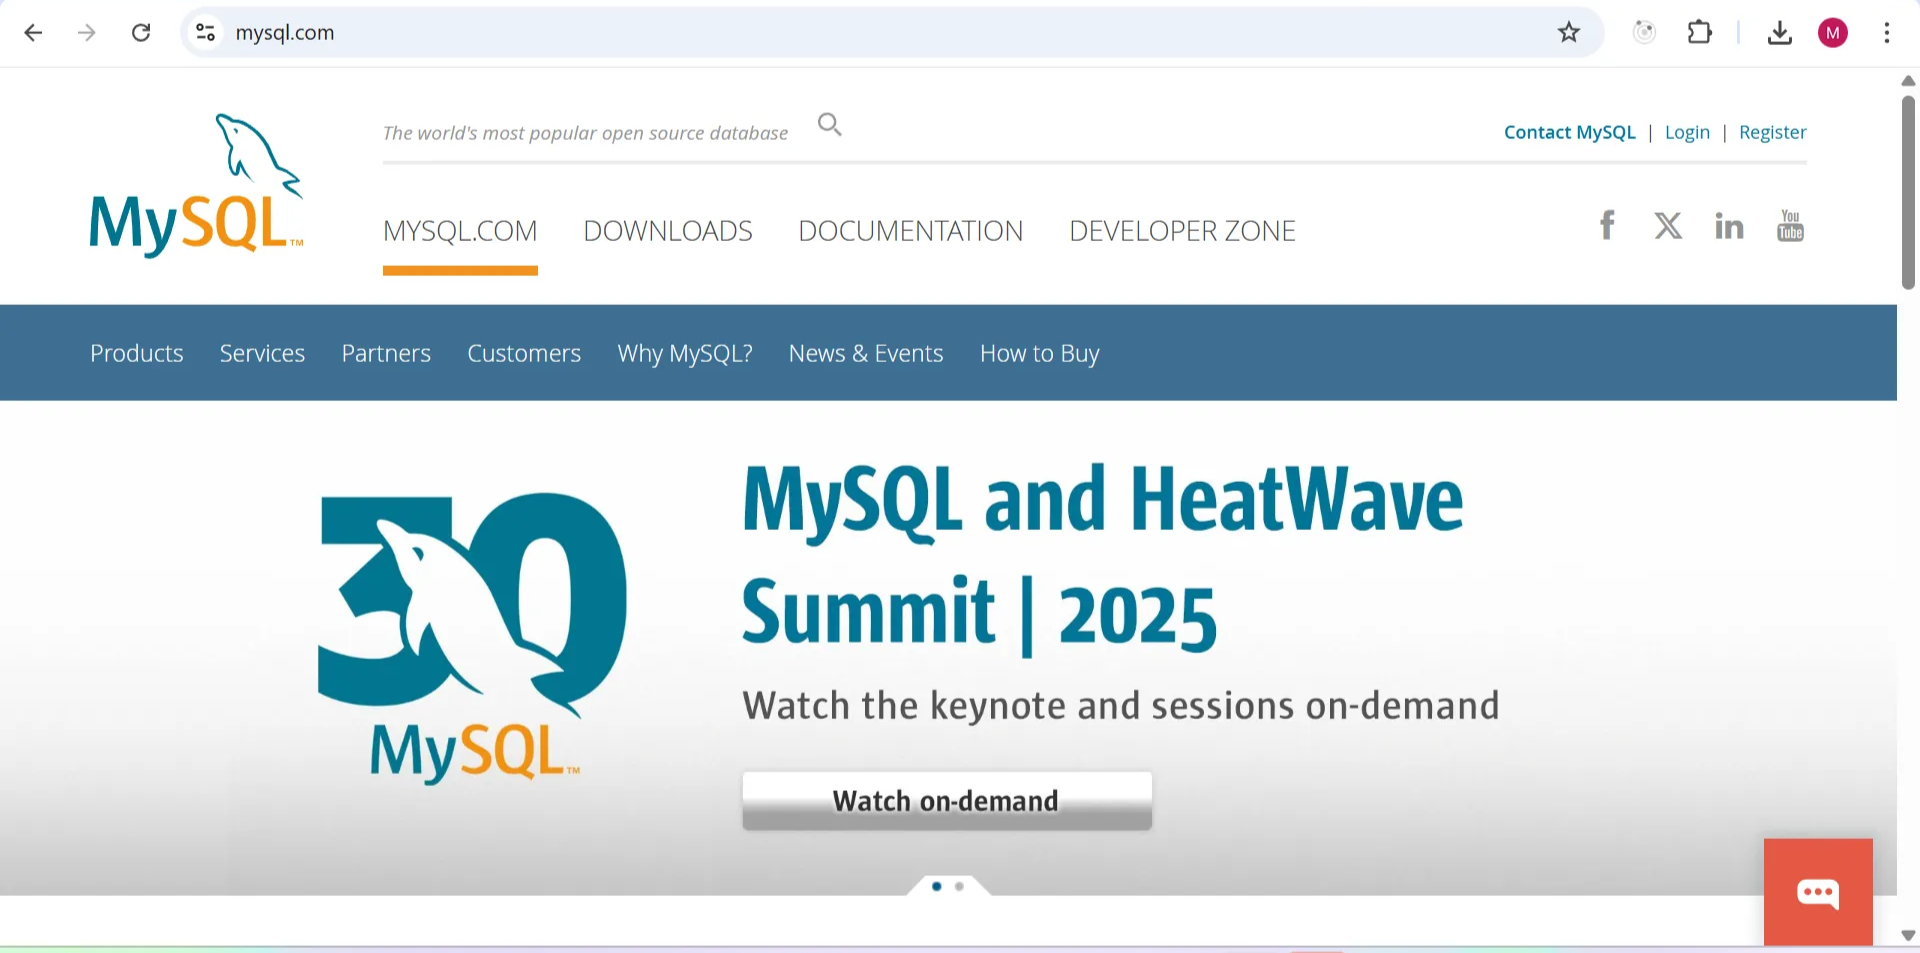This screenshot has height=953, width=1920.
Task: Open the site search magnifier icon
Action: click(x=829, y=125)
